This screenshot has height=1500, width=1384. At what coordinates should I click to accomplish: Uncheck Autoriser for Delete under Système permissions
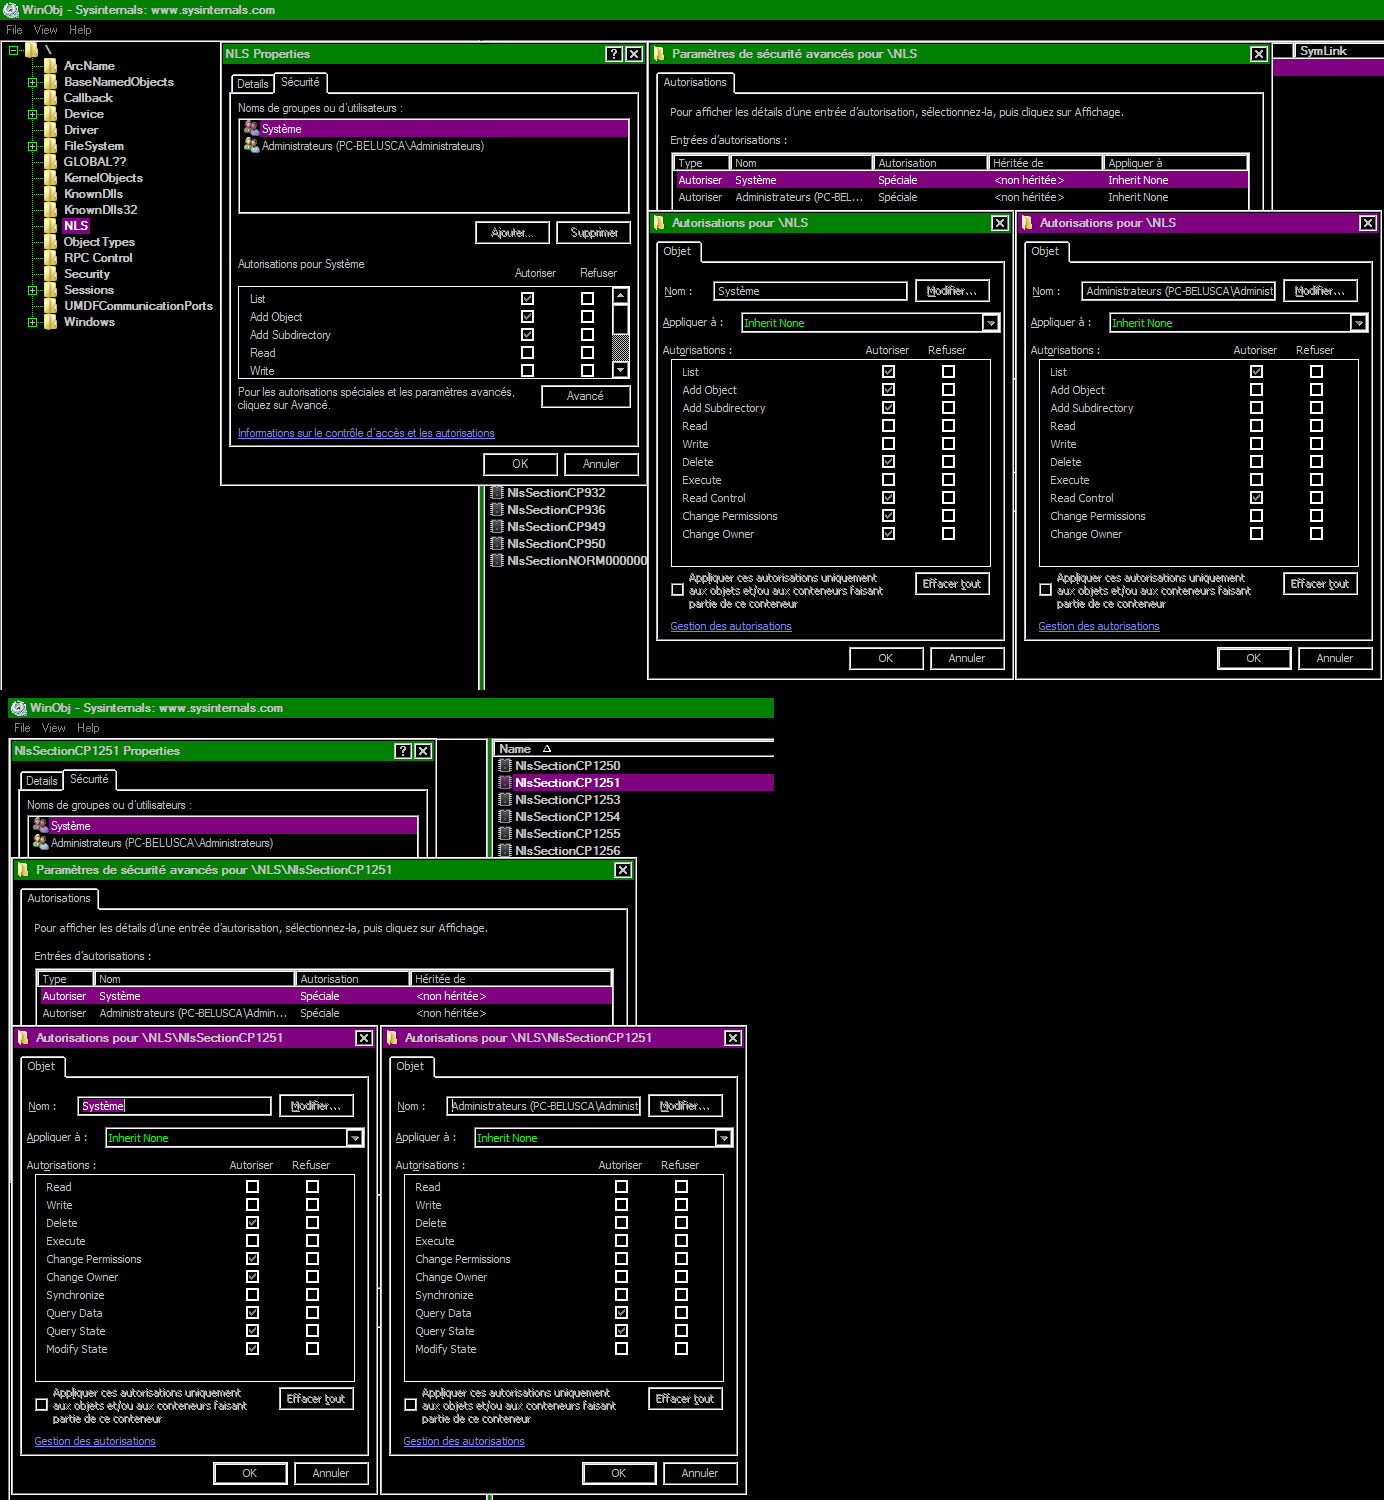click(888, 461)
